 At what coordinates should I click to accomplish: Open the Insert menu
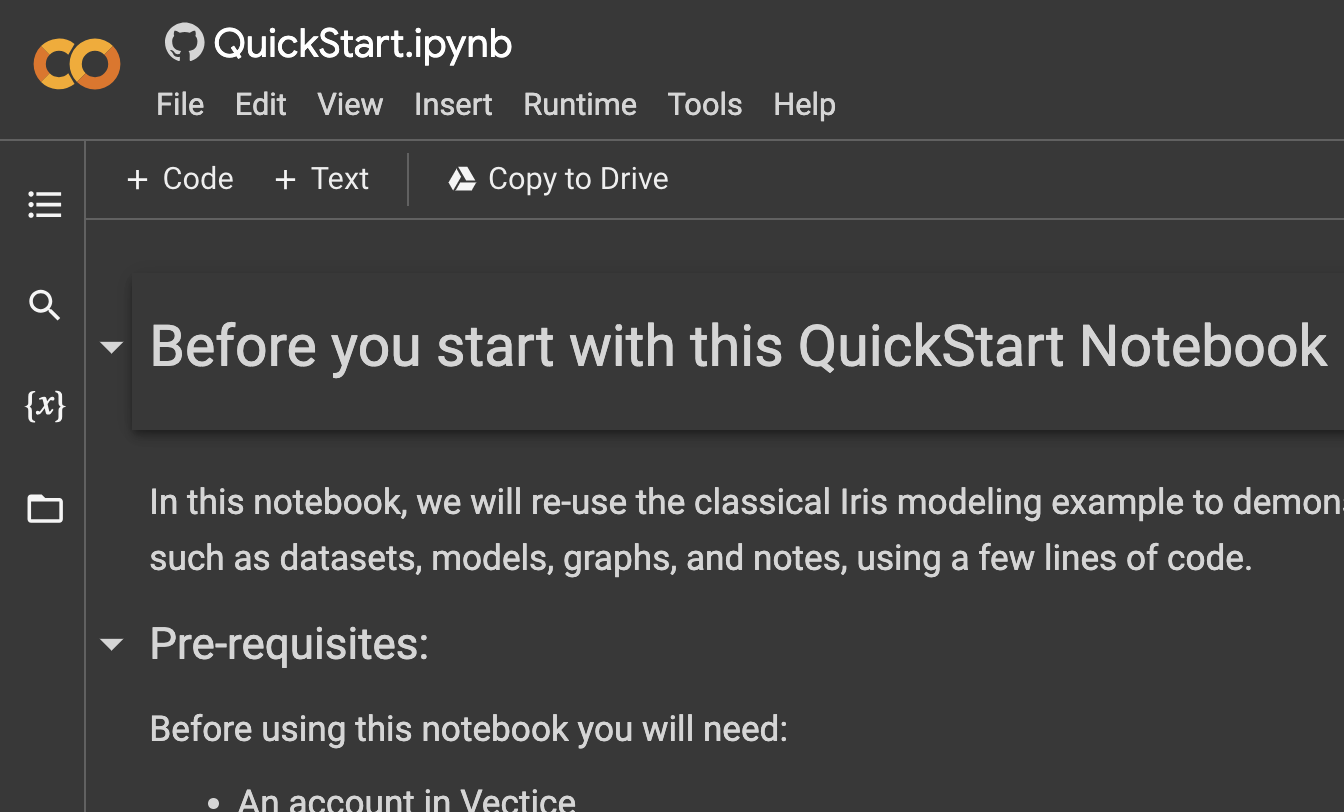pyautogui.click(x=453, y=105)
